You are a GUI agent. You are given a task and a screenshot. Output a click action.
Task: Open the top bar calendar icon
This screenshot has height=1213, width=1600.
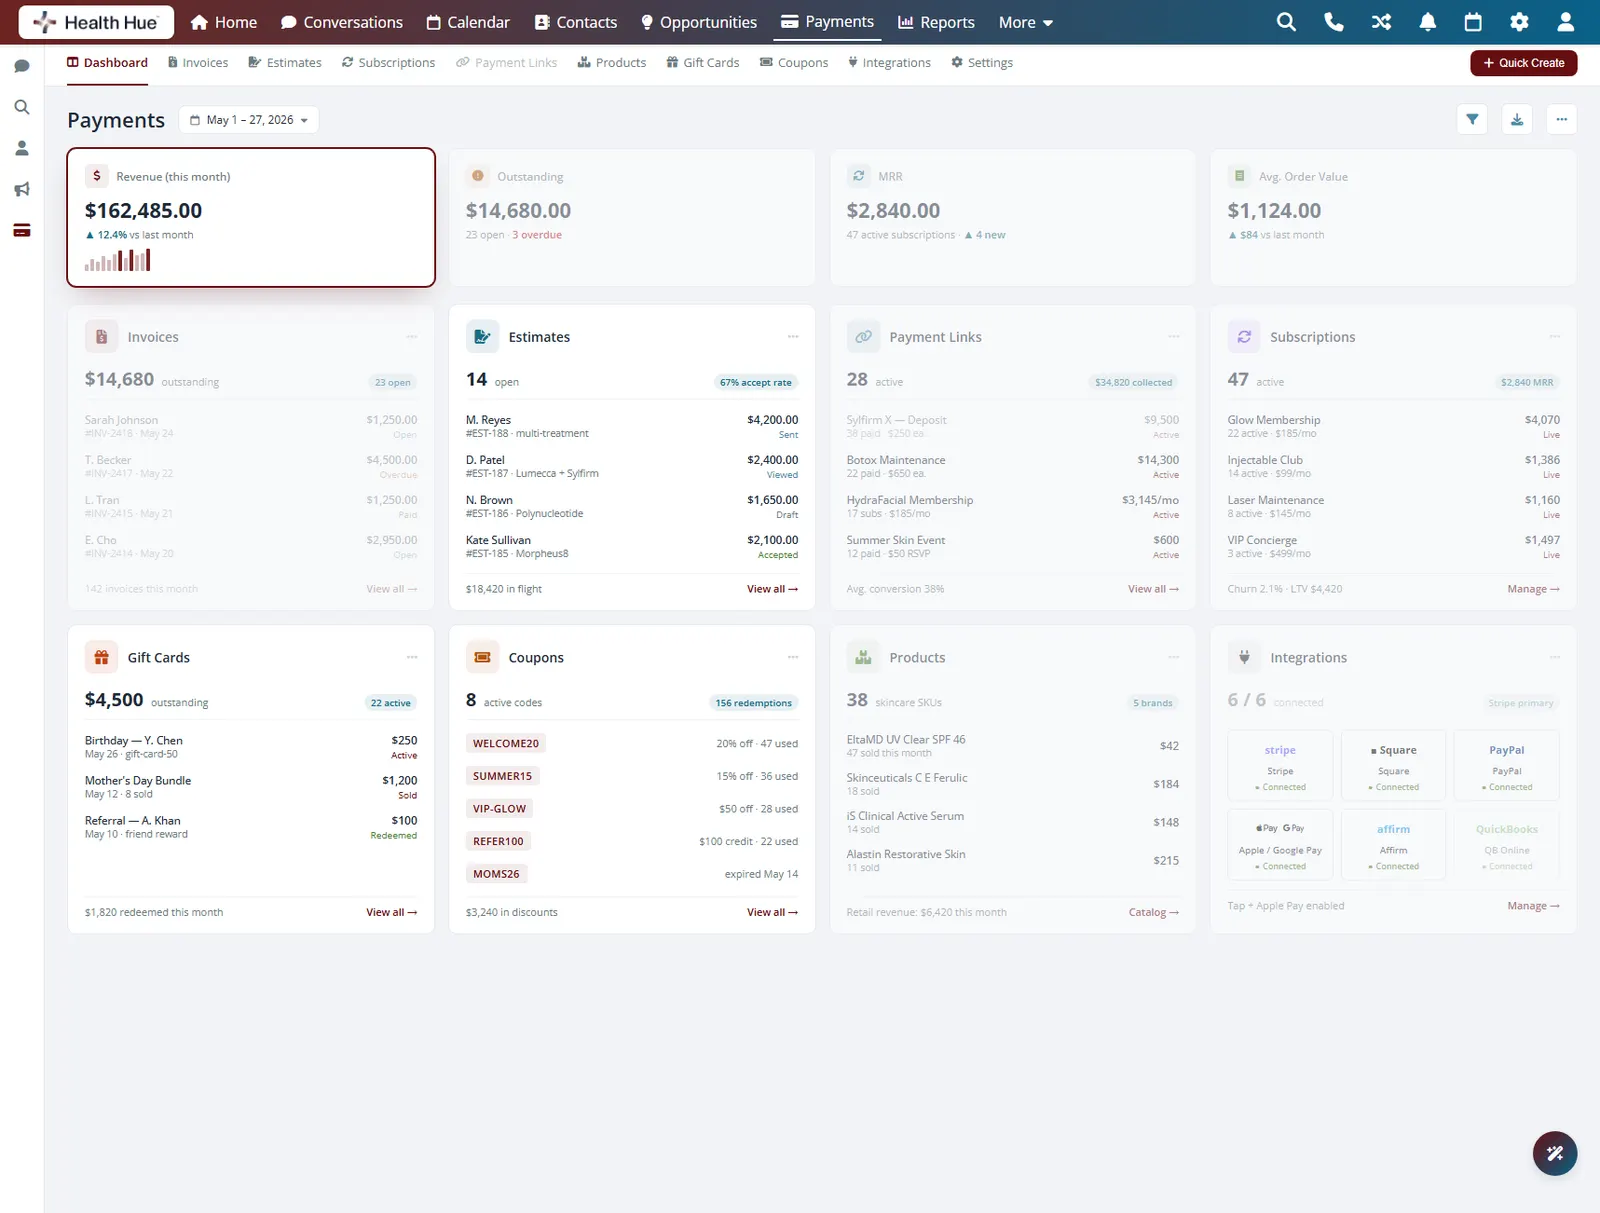[x=1473, y=22]
